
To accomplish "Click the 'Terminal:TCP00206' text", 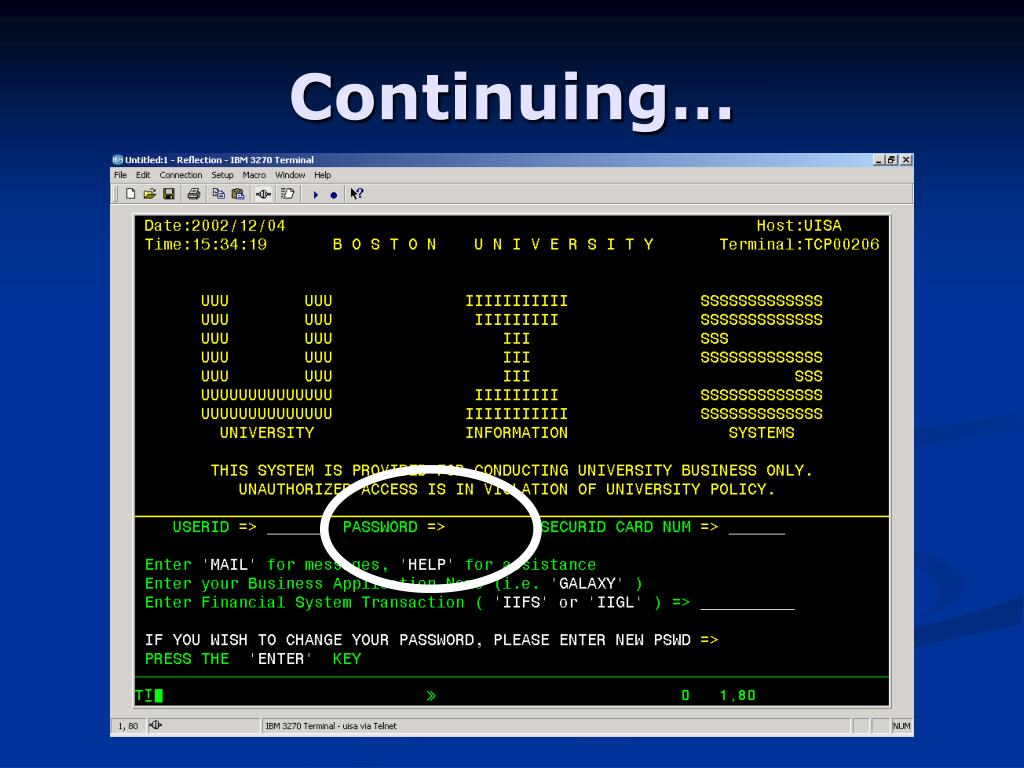I will pyautogui.click(x=799, y=245).
